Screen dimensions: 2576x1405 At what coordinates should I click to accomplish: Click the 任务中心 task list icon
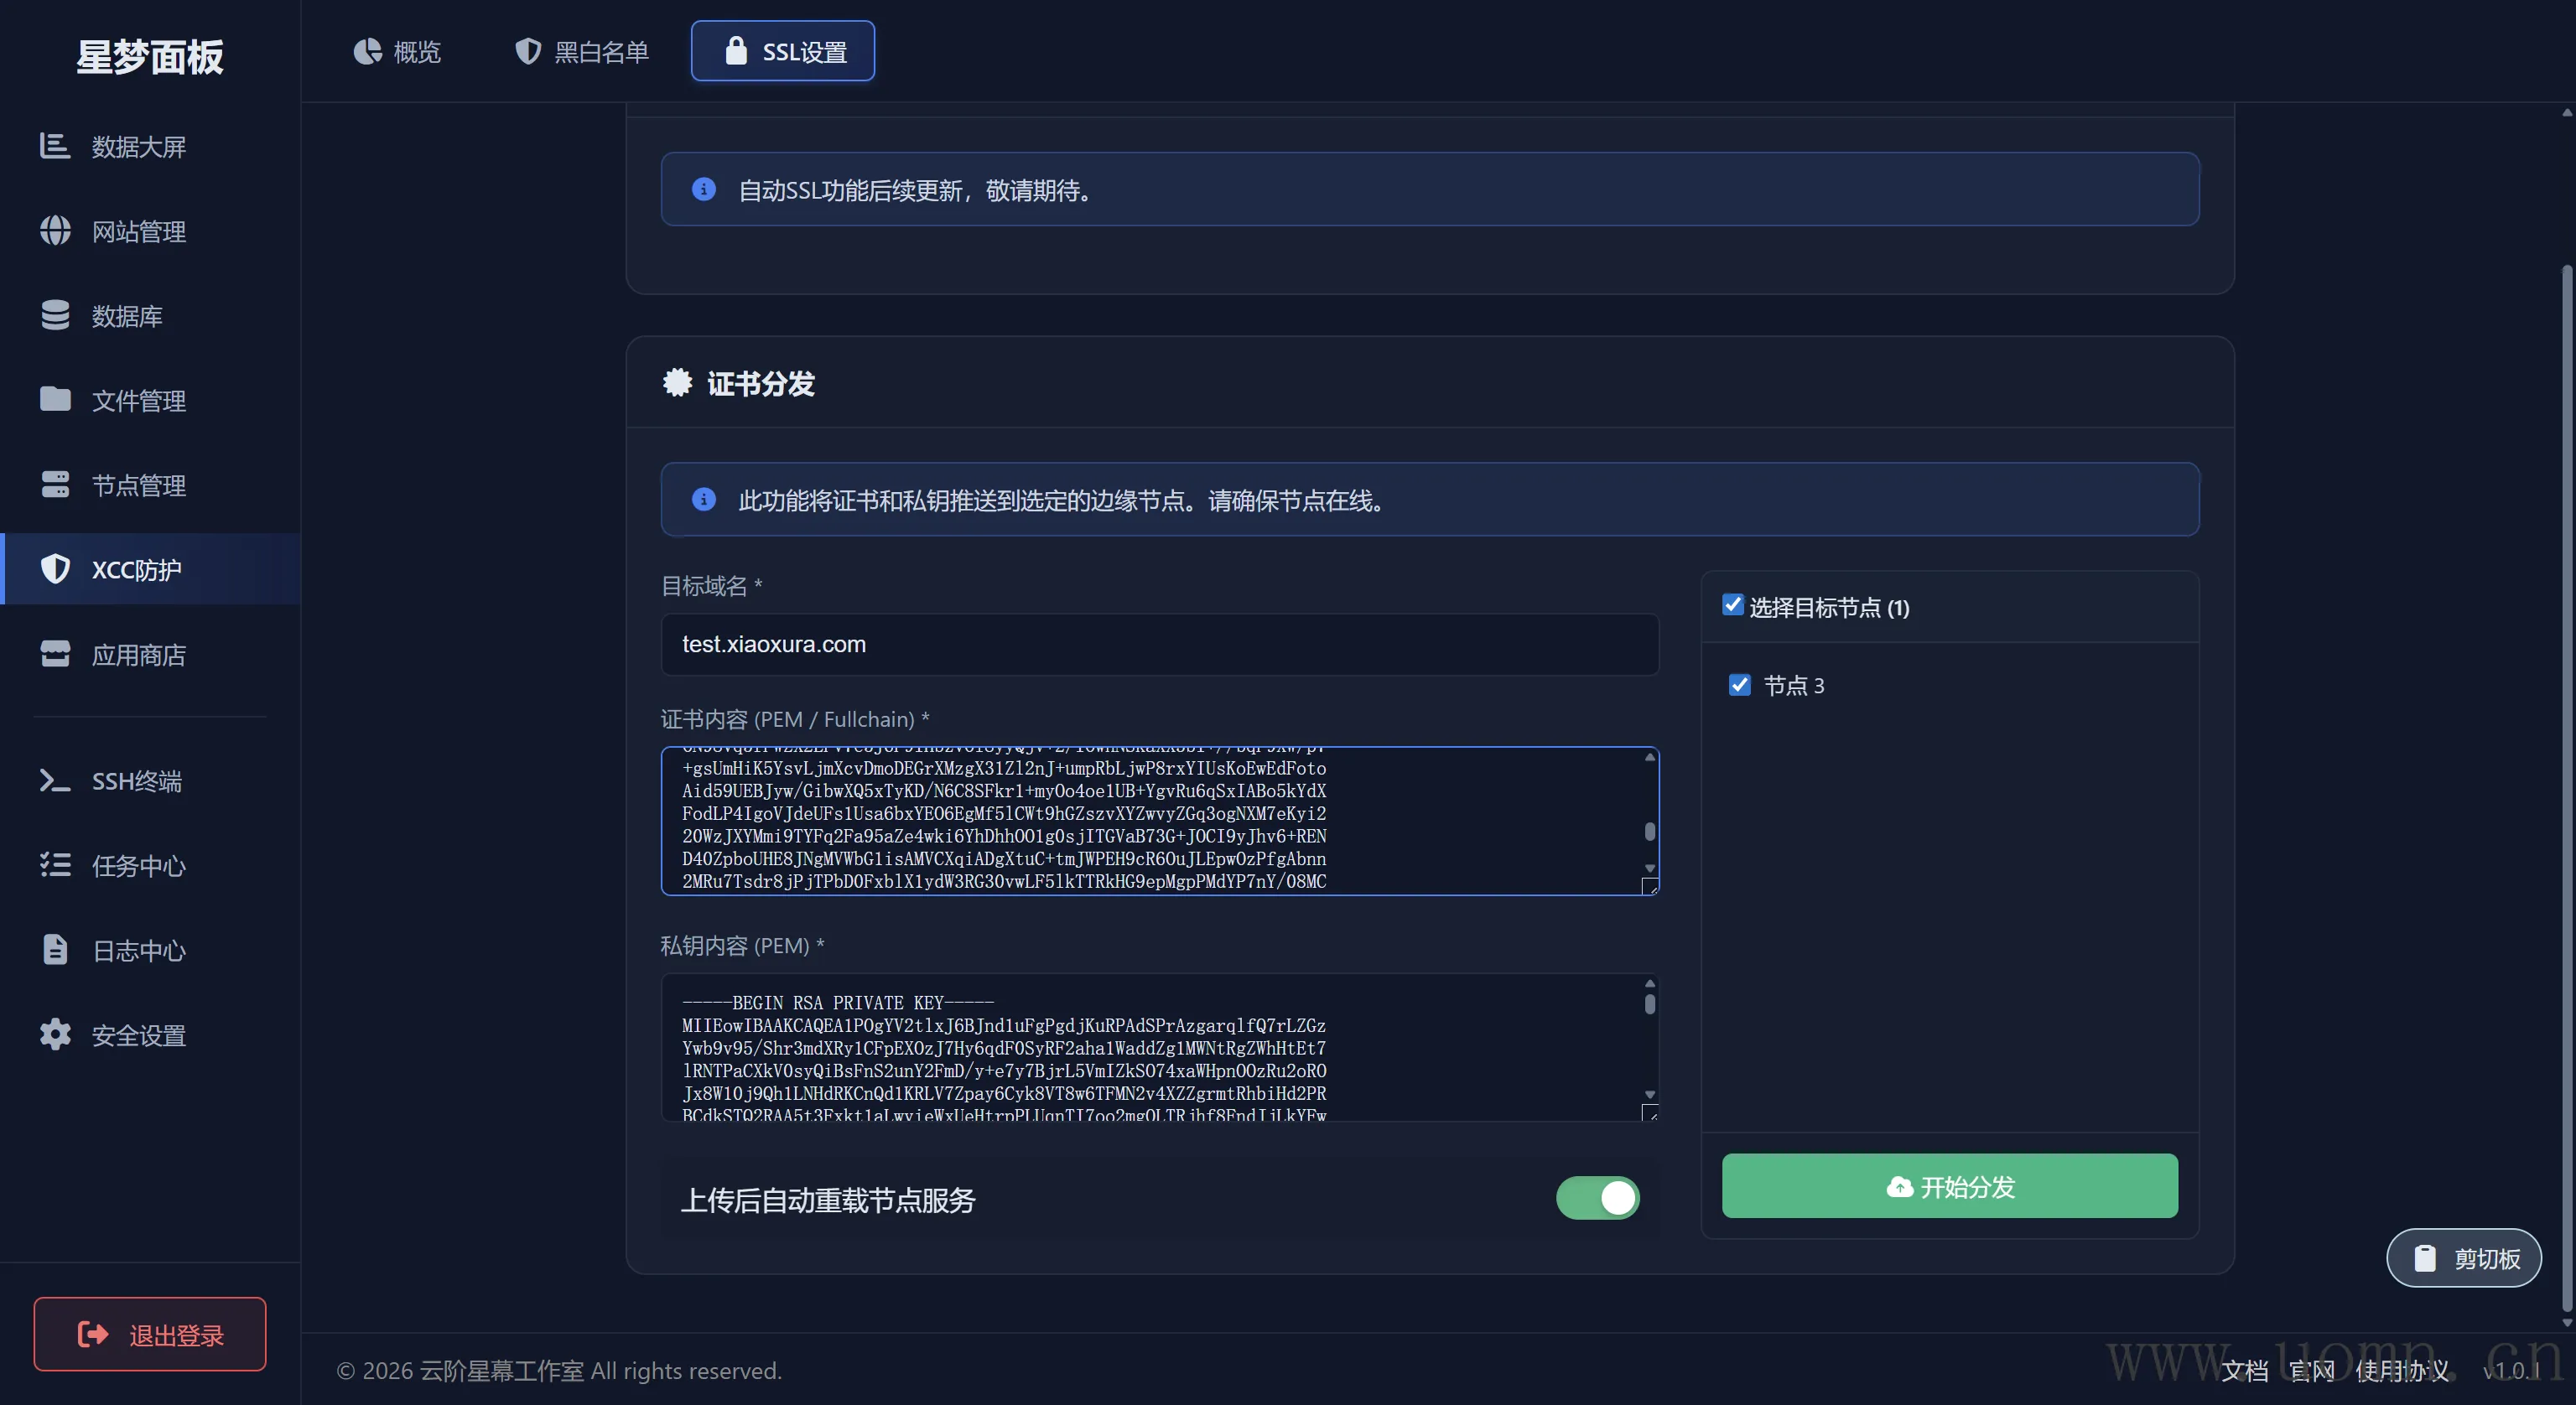click(54, 865)
